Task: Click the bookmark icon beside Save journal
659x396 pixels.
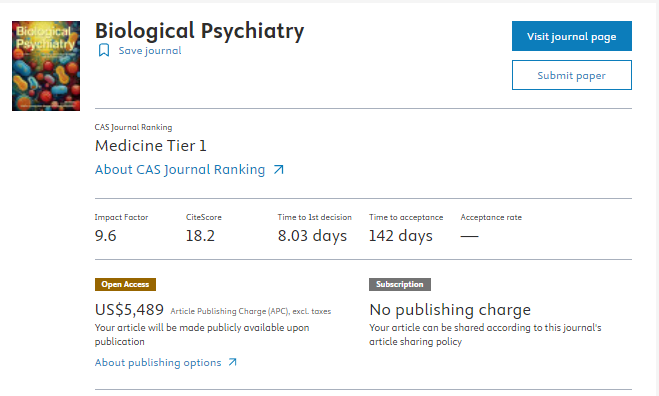Action: [x=104, y=50]
